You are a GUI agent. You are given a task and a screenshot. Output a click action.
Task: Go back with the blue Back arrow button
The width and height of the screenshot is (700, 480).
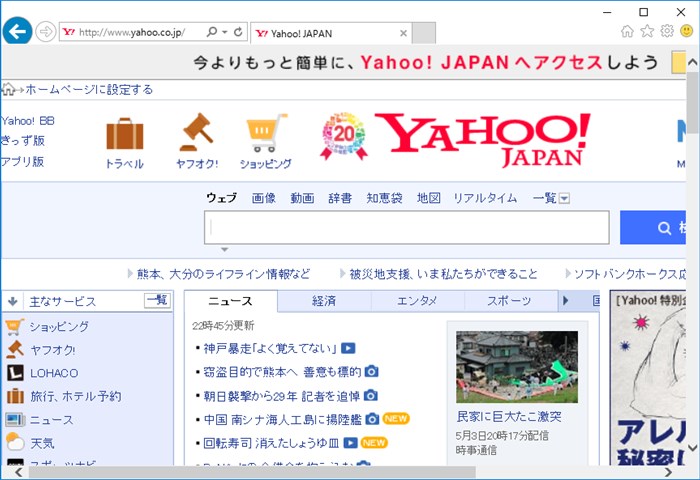(17, 31)
